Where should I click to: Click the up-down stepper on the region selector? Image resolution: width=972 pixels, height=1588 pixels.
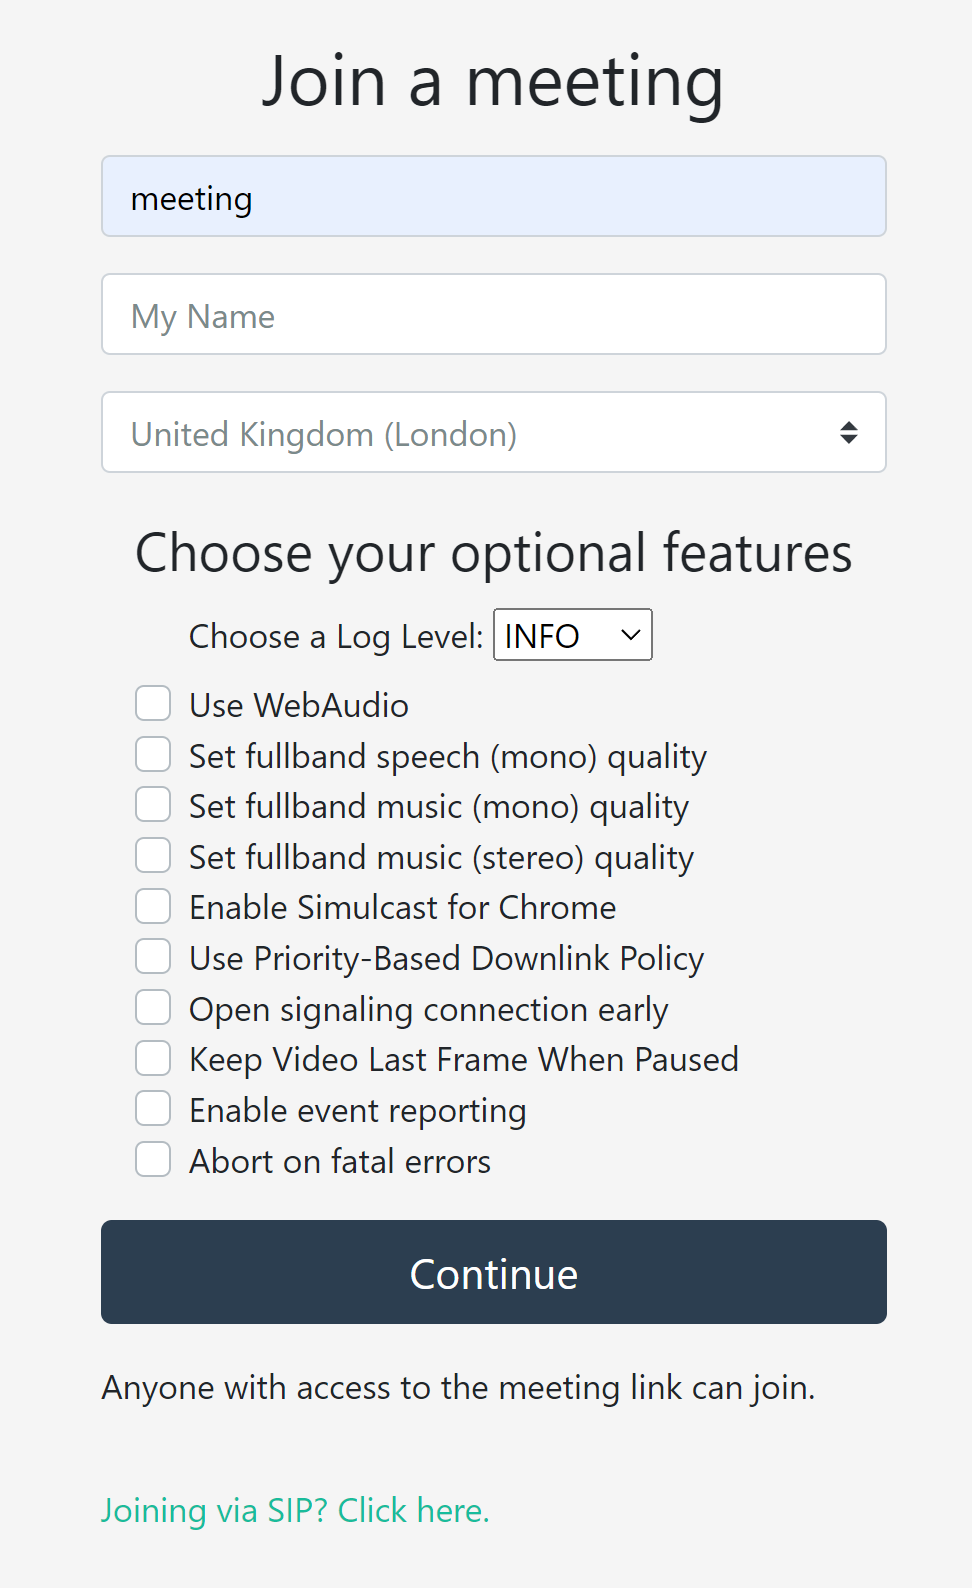click(x=849, y=432)
